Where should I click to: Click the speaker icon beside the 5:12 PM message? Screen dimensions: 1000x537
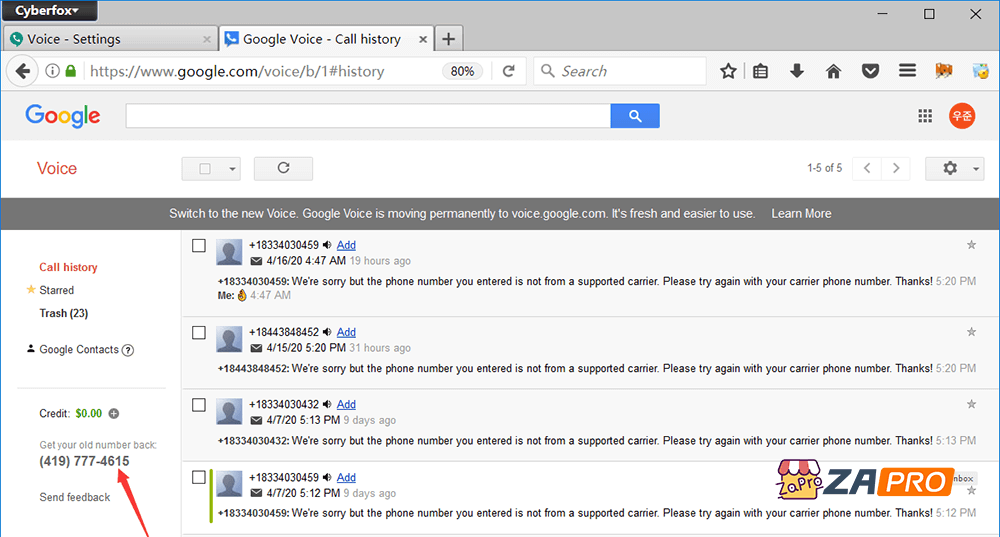click(327, 477)
